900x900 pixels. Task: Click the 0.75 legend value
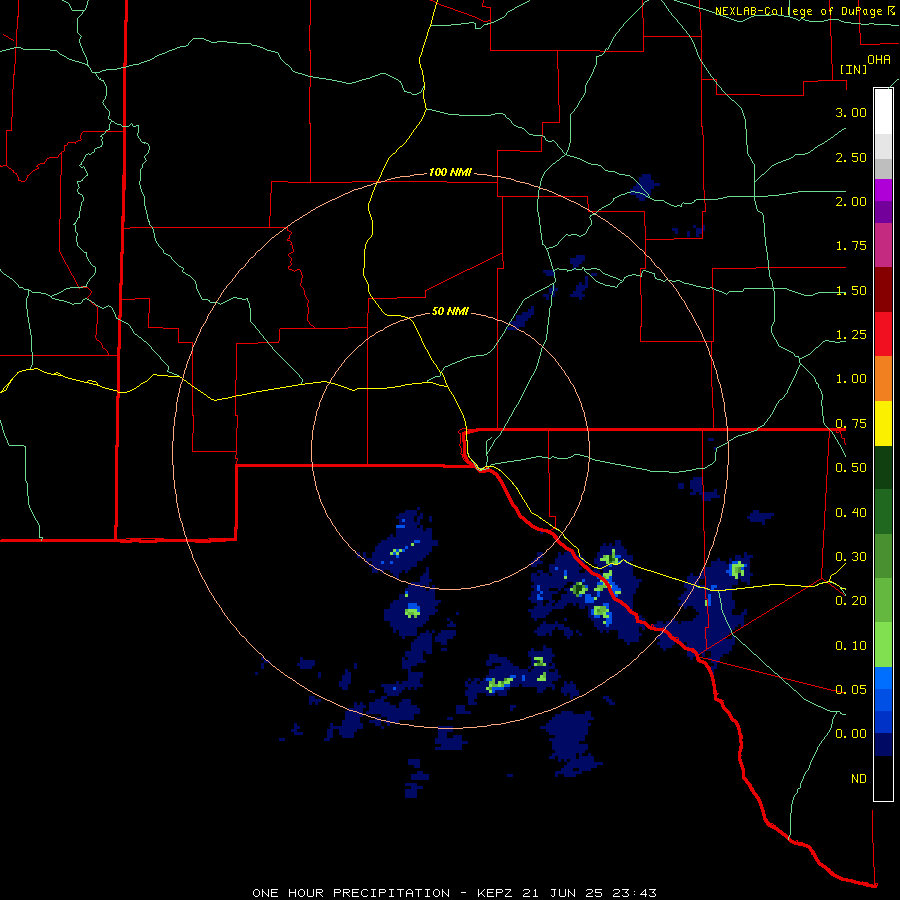coord(851,424)
